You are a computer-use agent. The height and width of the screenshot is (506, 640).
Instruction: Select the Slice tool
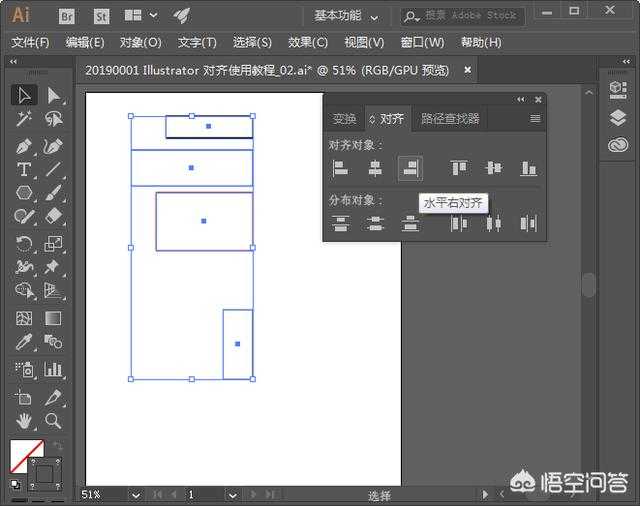pyautogui.click(x=53, y=397)
